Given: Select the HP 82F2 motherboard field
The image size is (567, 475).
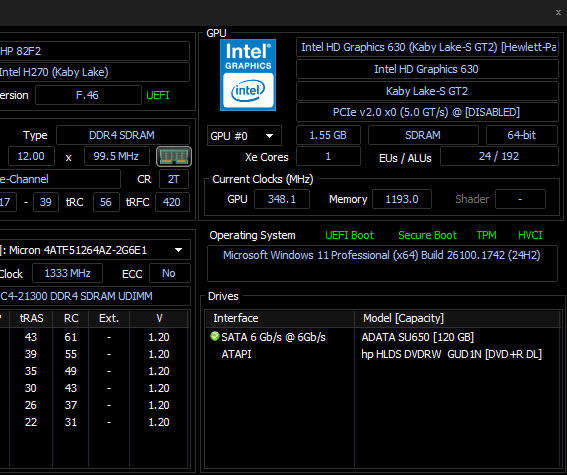Looking at the screenshot, I should tap(95, 51).
